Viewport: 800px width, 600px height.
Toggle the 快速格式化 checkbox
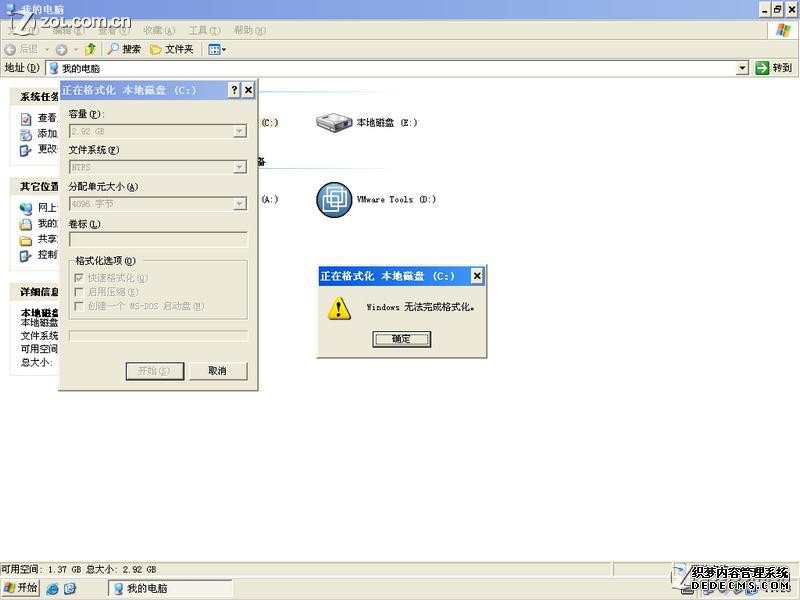click(79, 278)
